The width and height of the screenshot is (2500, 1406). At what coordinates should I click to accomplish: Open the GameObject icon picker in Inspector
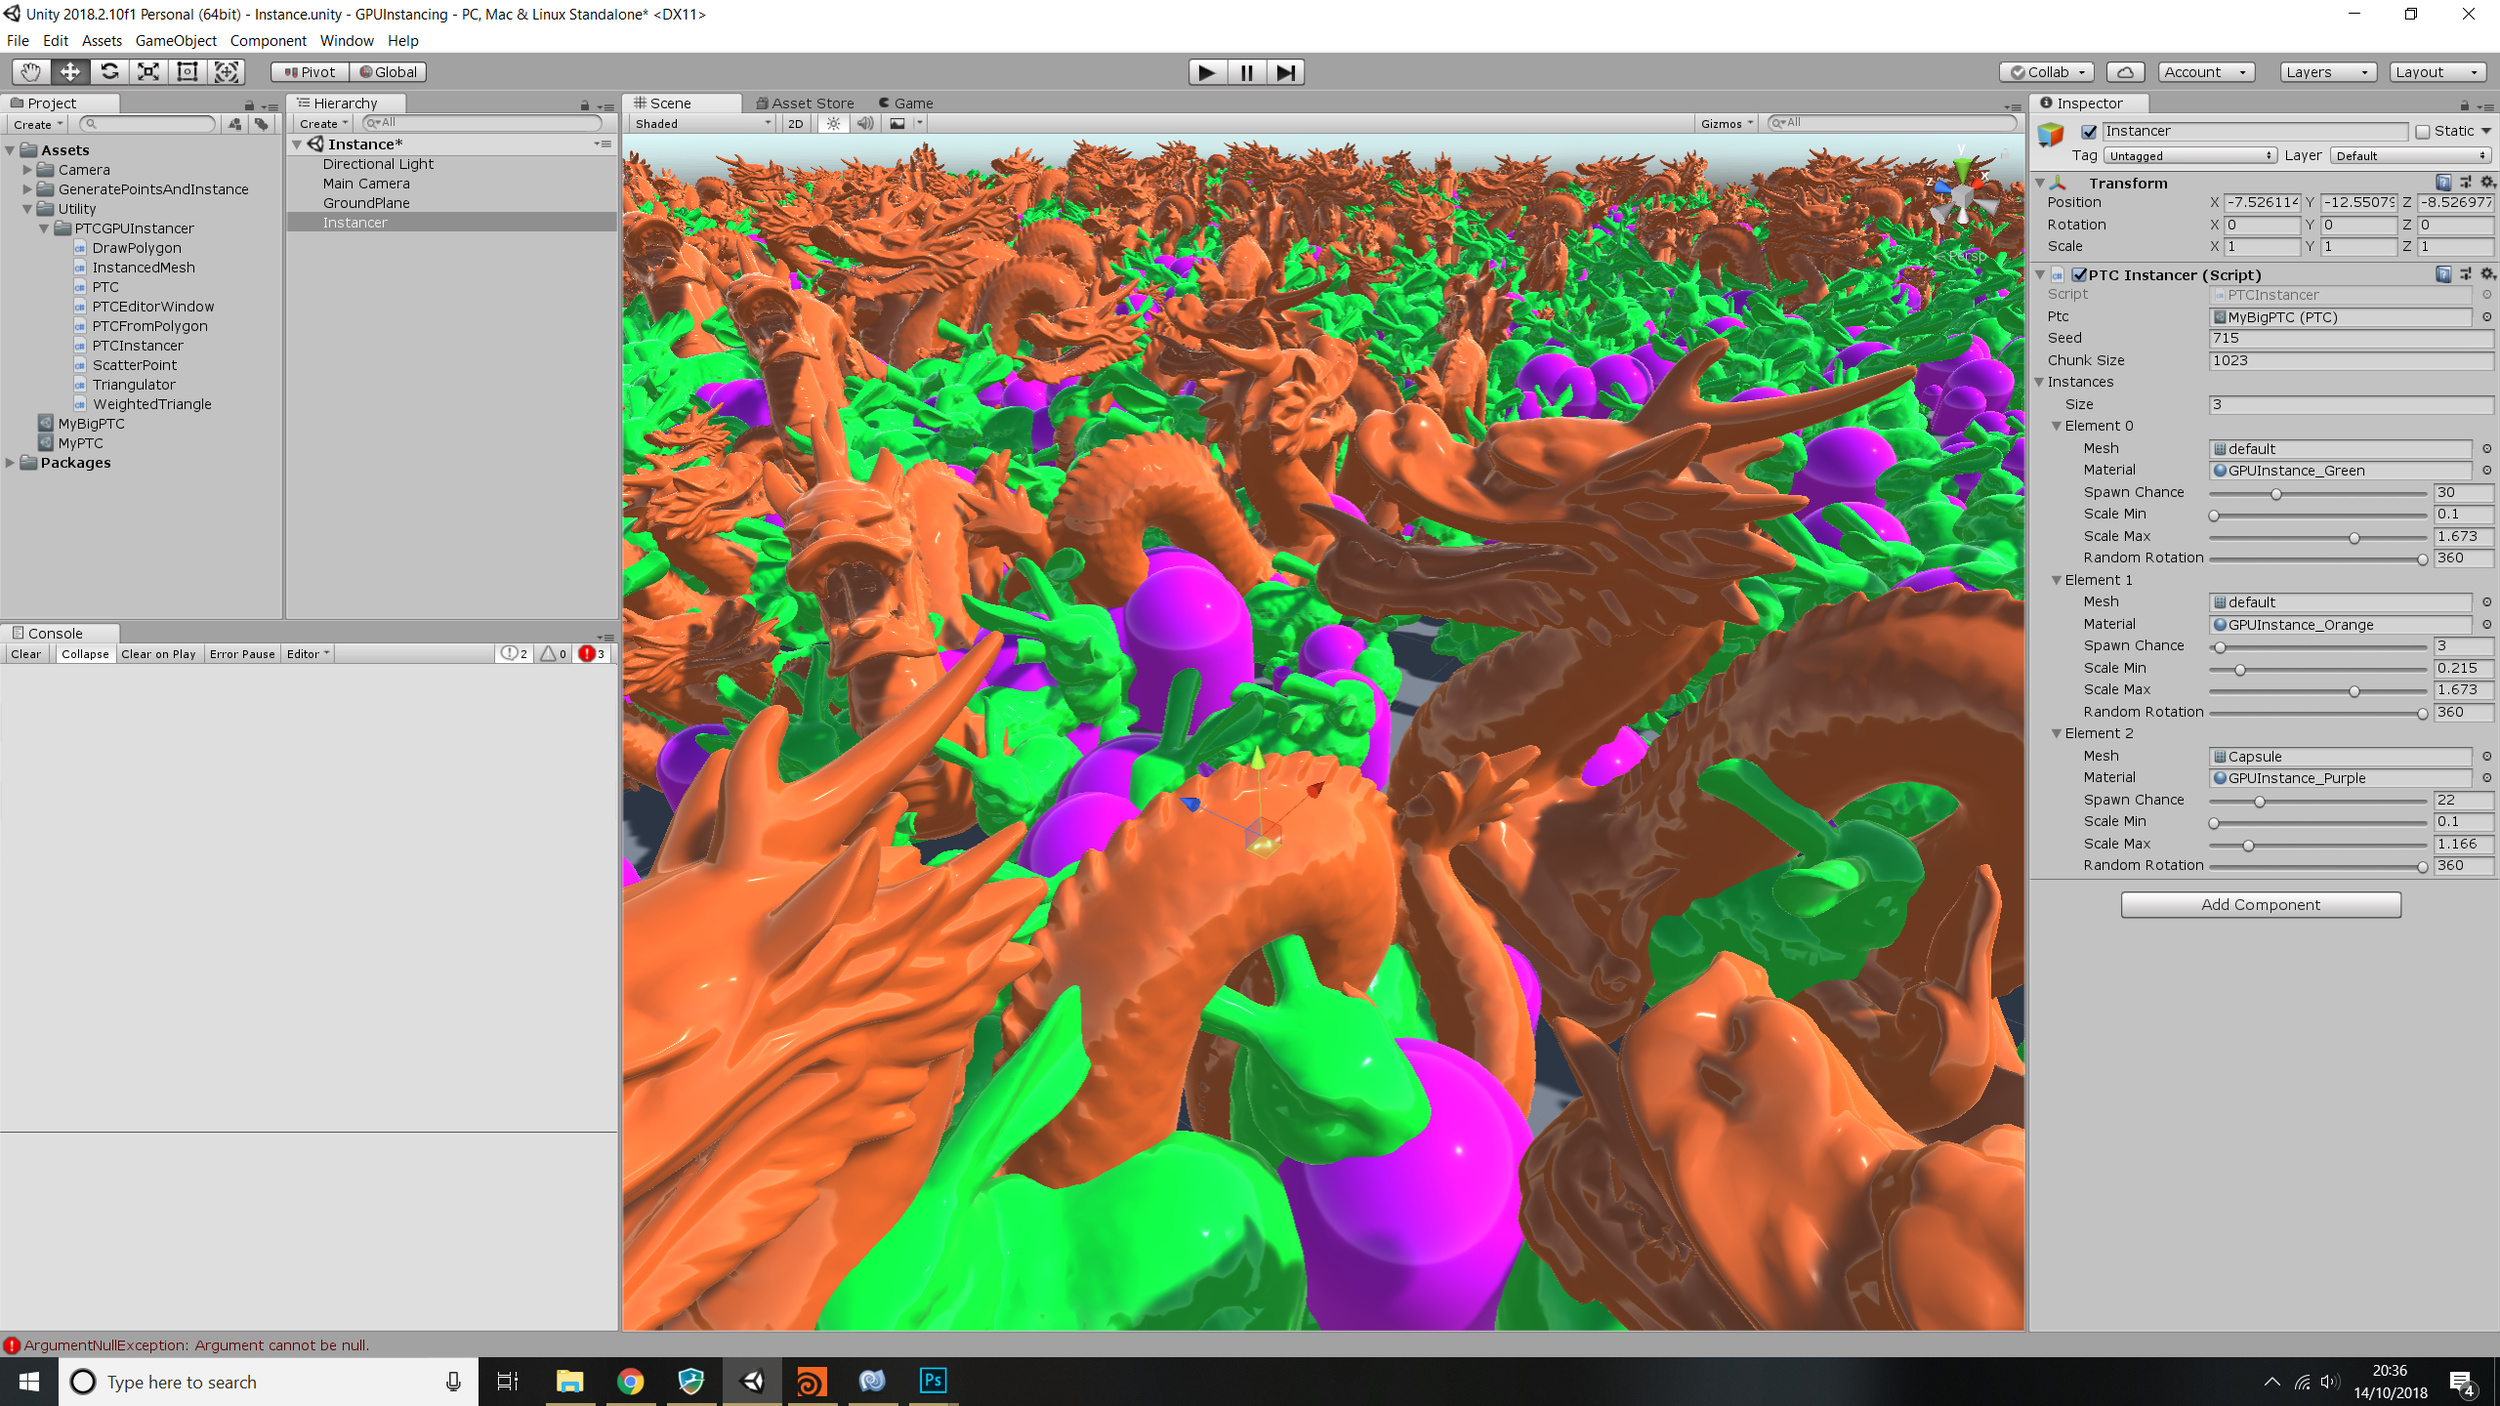tap(2052, 134)
